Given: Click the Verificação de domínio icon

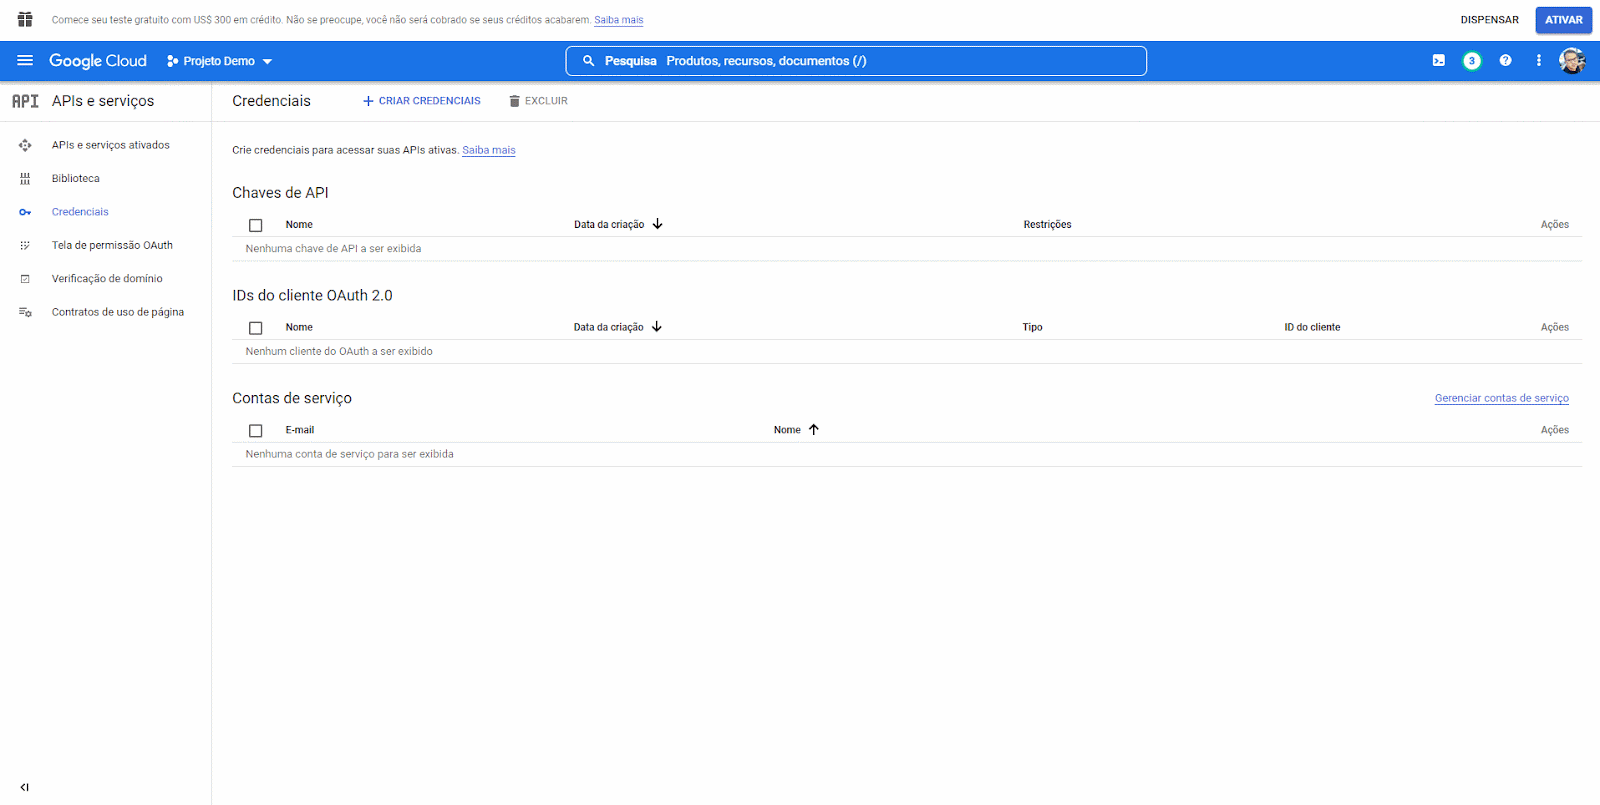Looking at the screenshot, I should coord(25,279).
